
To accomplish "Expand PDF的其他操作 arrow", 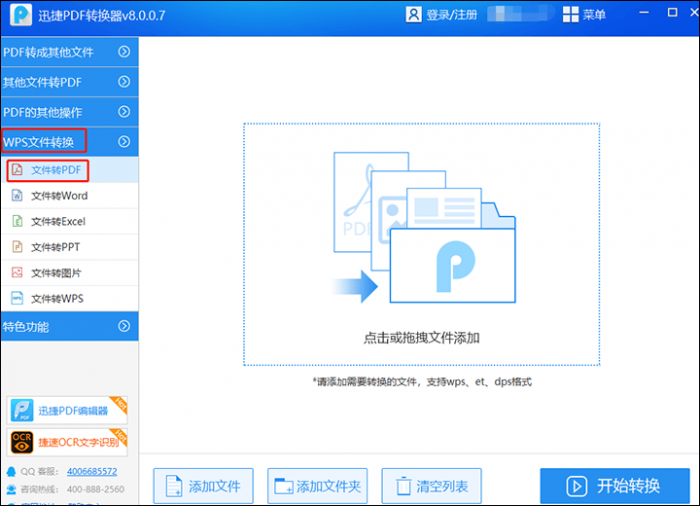I will click(x=124, y=112).
